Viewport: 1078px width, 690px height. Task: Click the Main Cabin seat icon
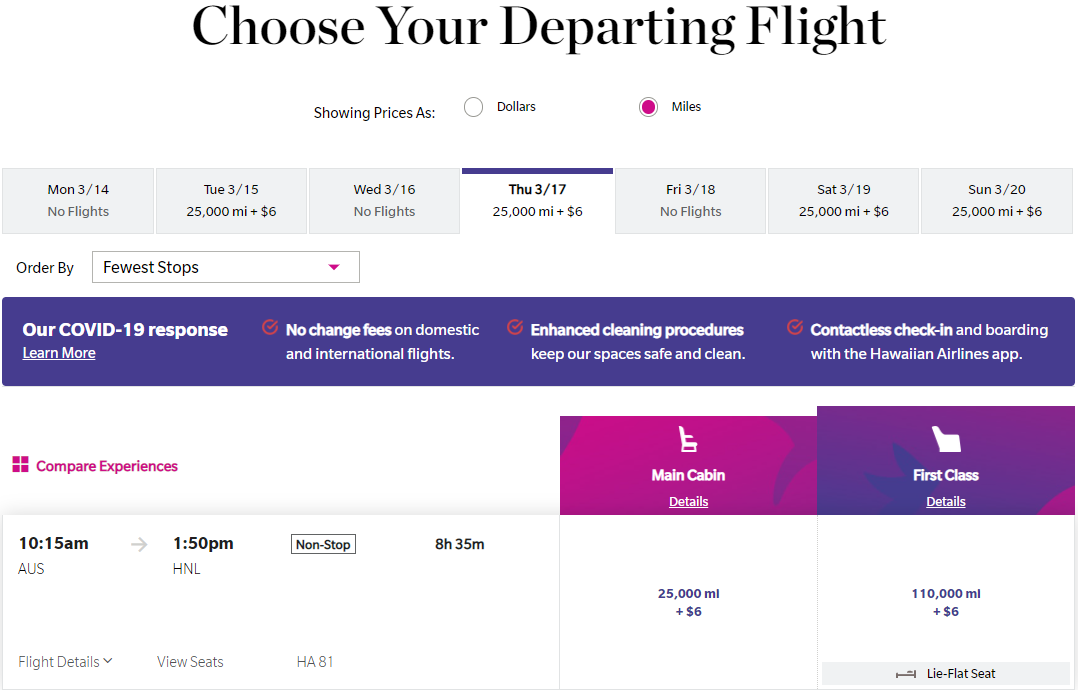(688, 440)
